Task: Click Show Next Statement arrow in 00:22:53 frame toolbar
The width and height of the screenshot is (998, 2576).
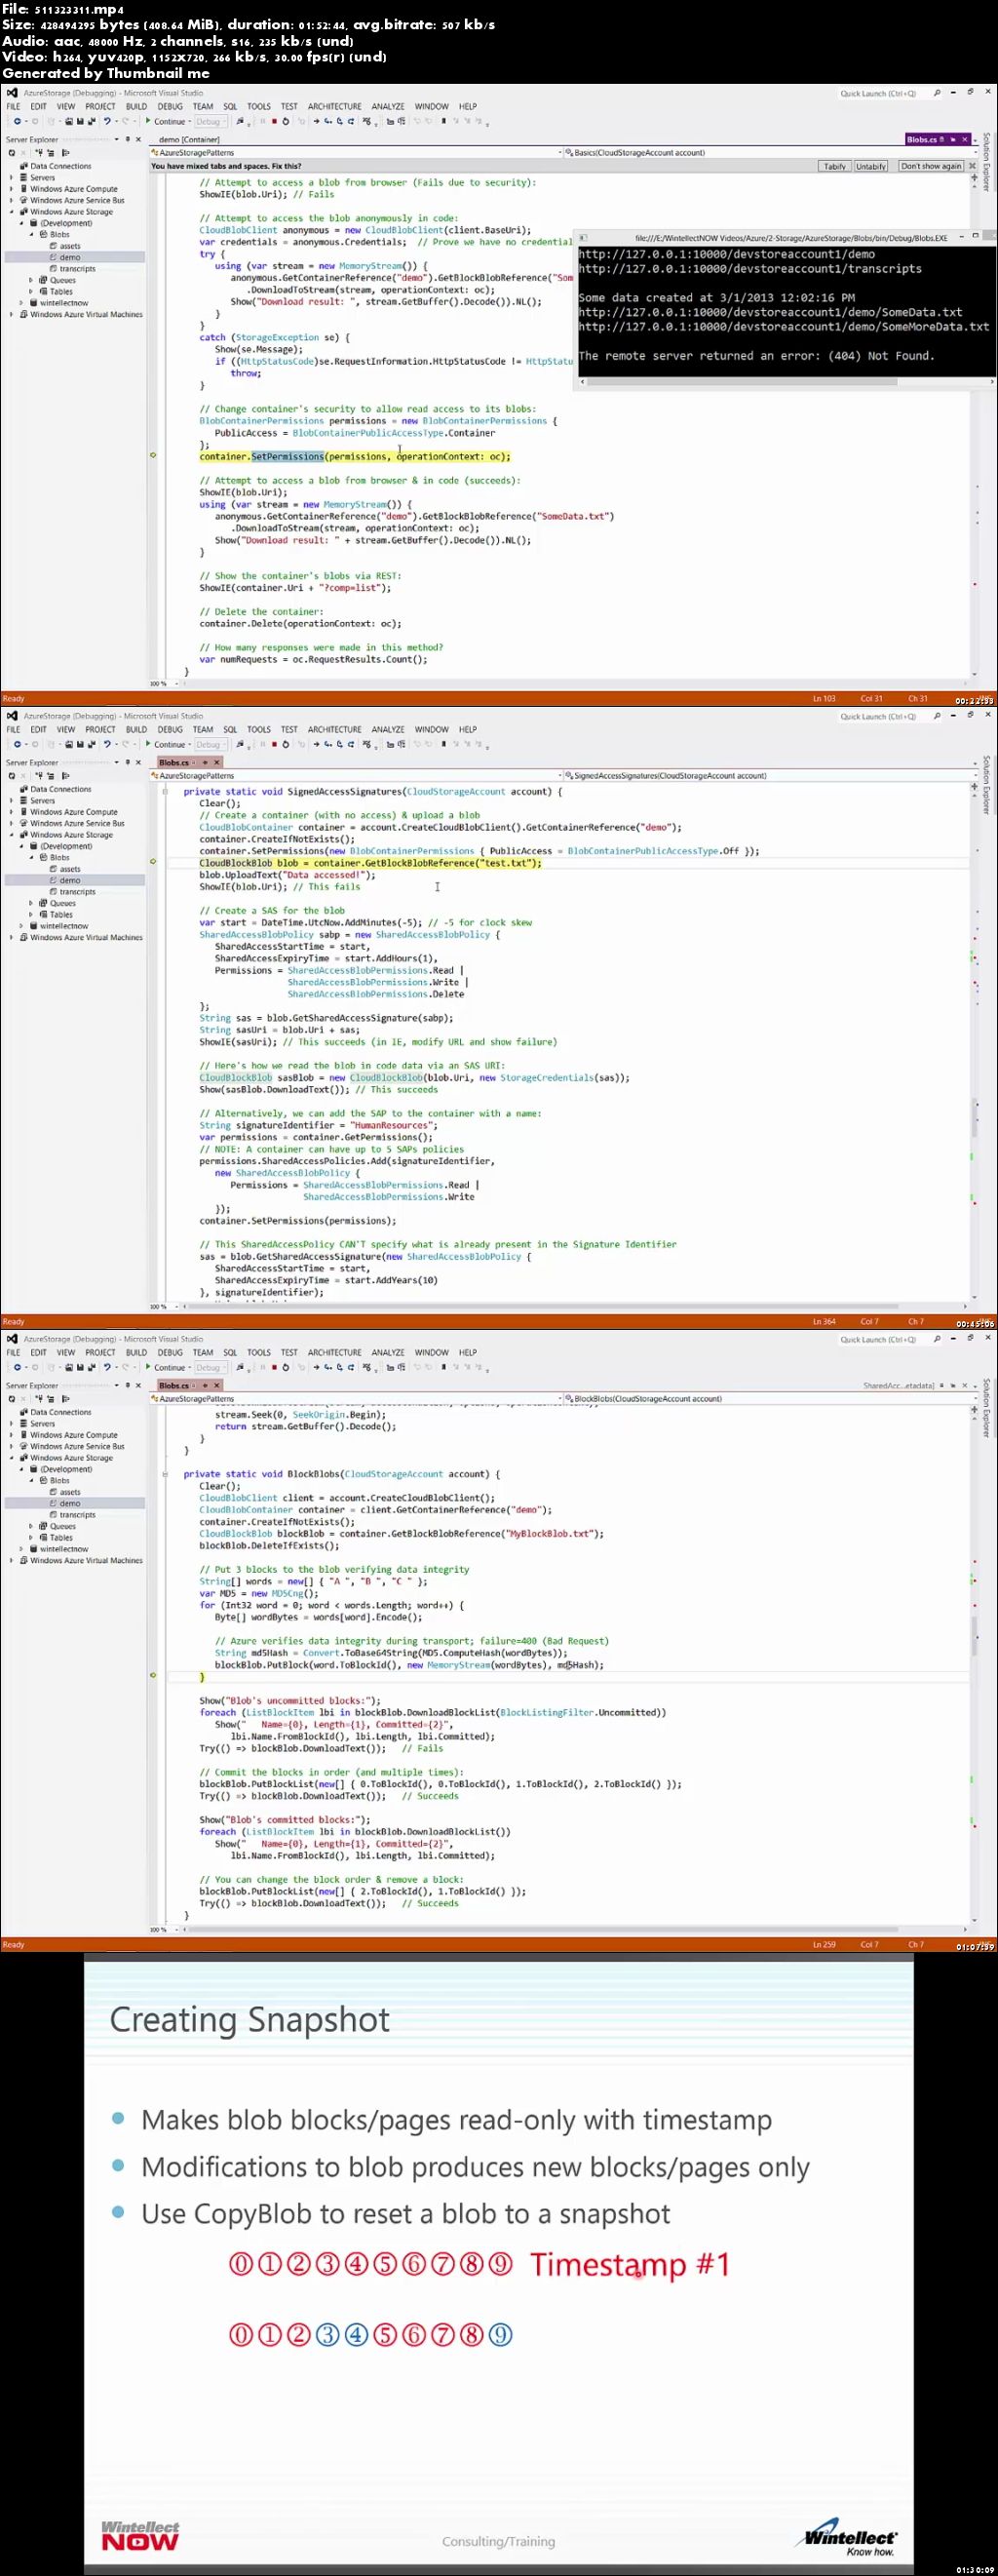Action: (316, 121)
